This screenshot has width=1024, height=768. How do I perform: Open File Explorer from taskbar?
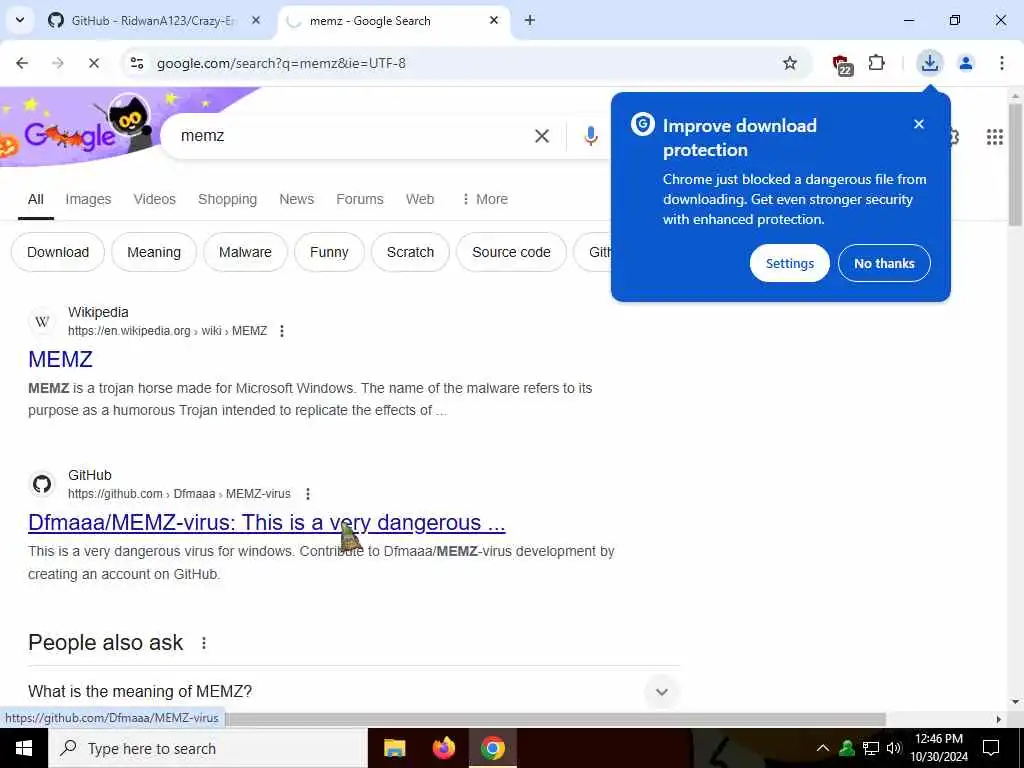[394, 748]
